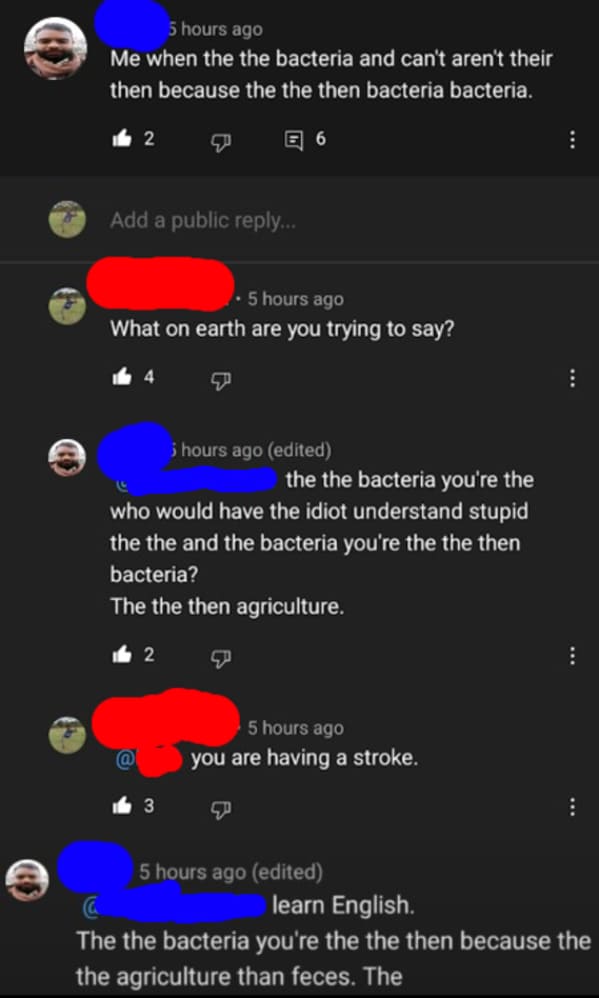Open the bearded commenter's avatar on top comment
The width and height of the screenshot is (599, 998).
pos(55,48)
